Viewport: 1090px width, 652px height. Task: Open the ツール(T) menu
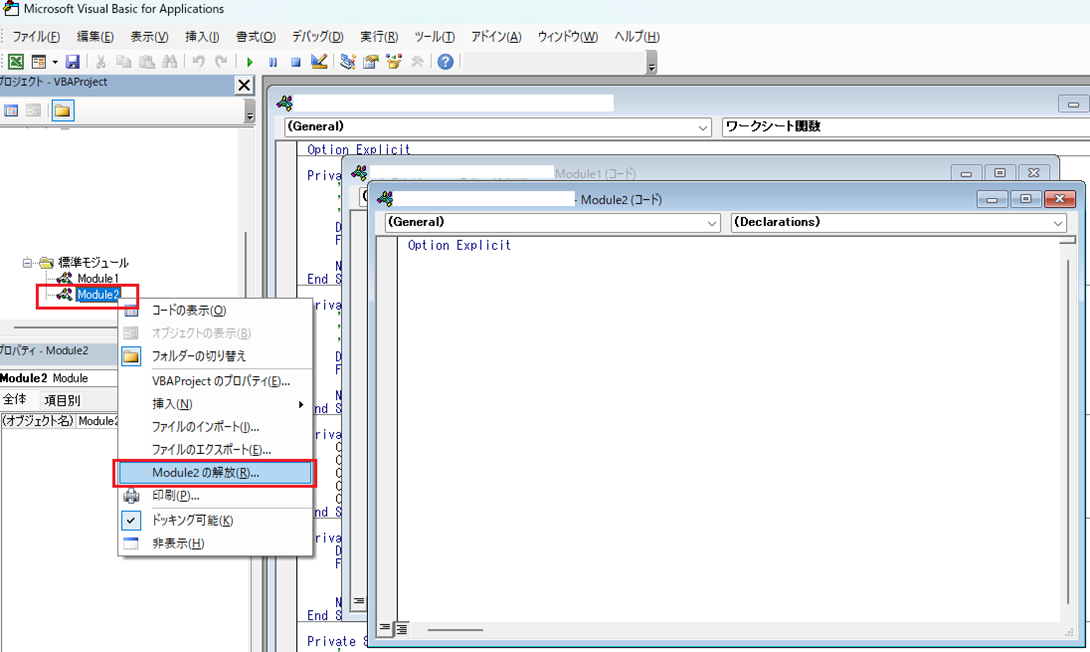click(434, 37)
